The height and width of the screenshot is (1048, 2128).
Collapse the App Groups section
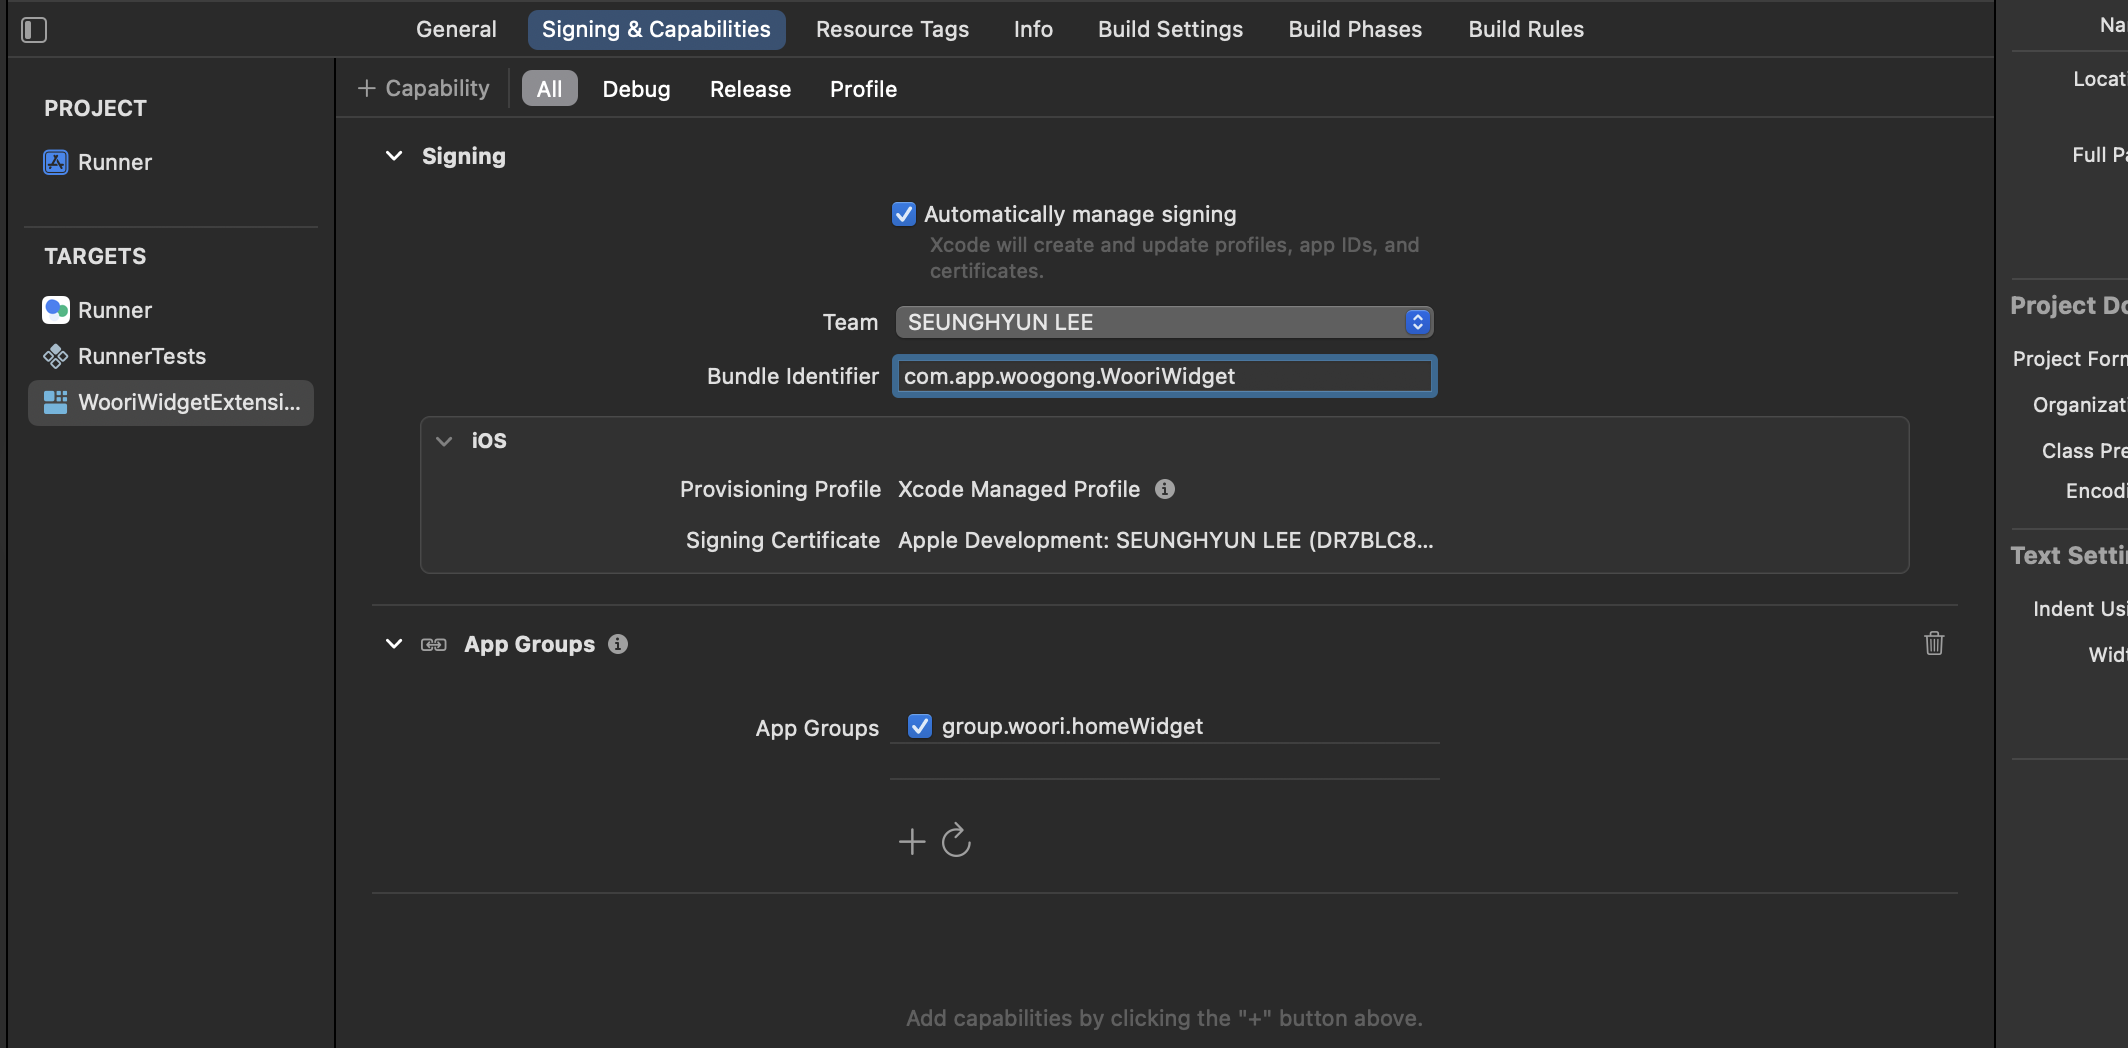coord(394,644)
